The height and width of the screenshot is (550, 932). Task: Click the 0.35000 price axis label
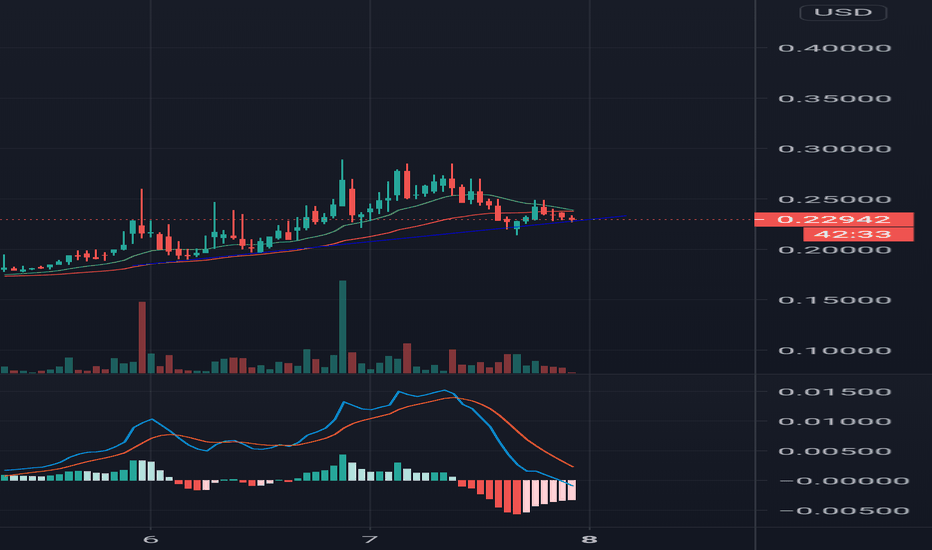pyautogui.click(x=835, y=99)
